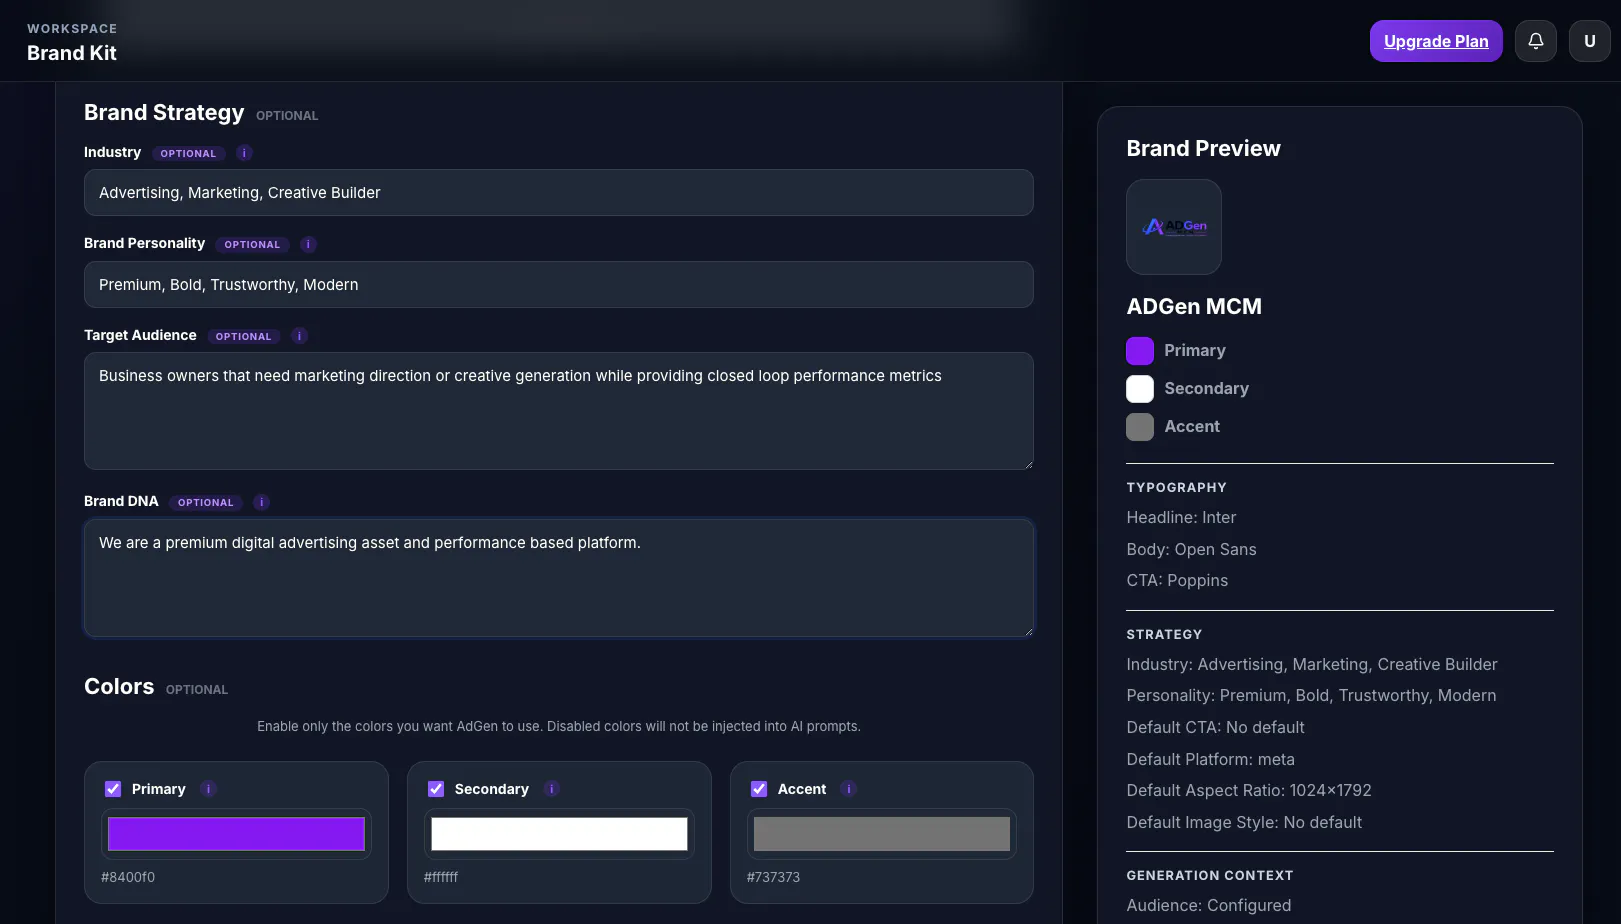Uncheck the Accent color checkbox
The image size is (1621, 924).
[759, 789]
